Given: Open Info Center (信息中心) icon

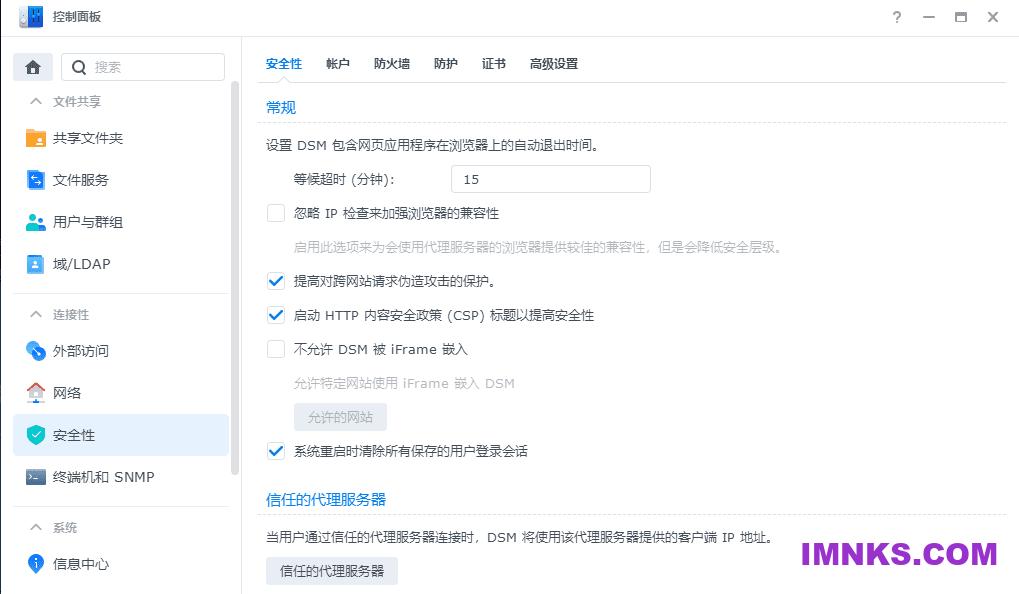Looking at the screenshot, I should [36, 564].
